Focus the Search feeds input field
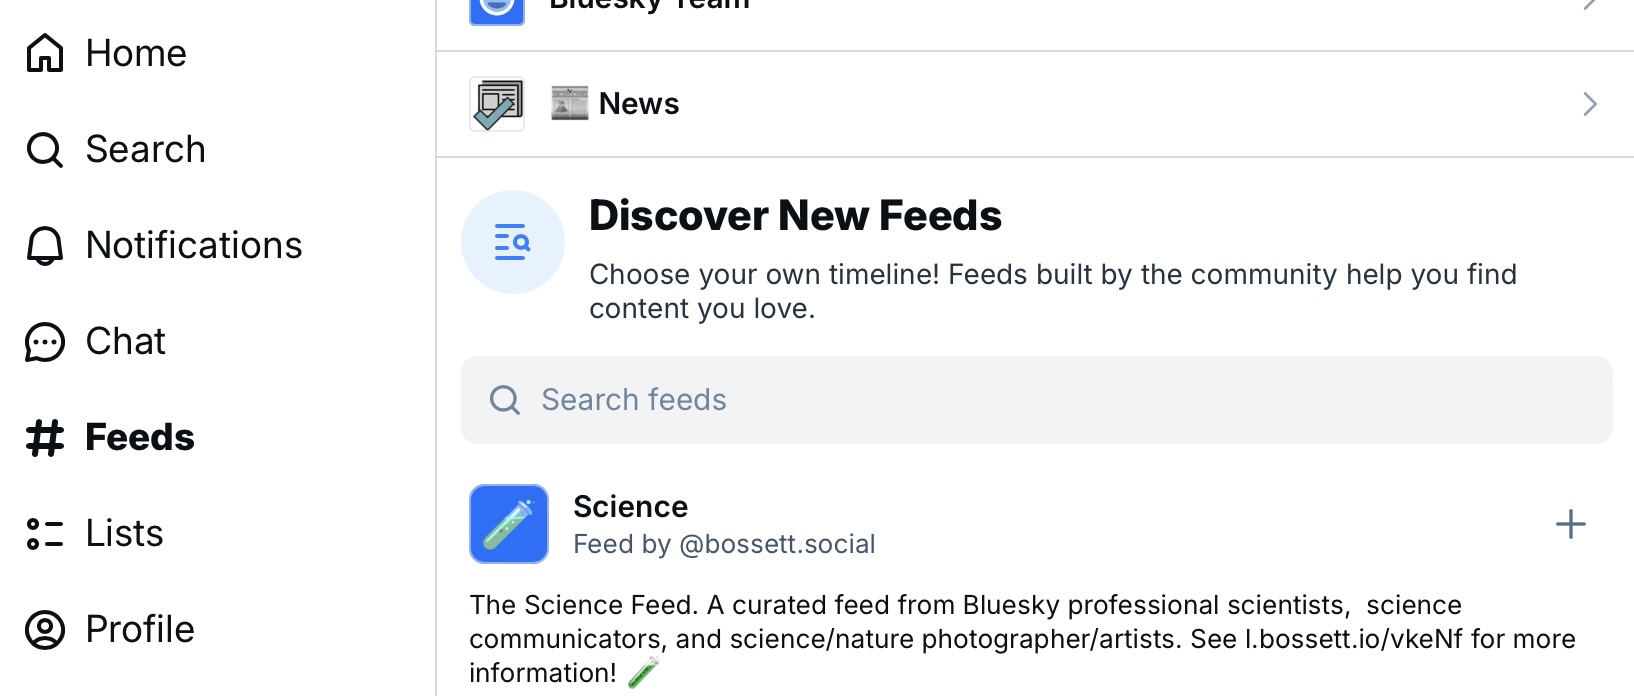Image resolution: width=1634 pixels, height=696 pixels. coord(1036,400)
